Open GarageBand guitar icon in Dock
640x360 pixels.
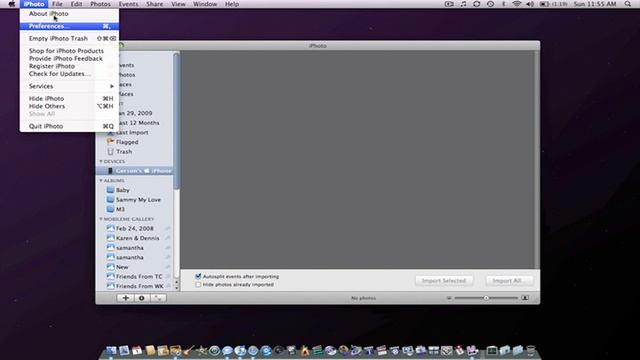coord(188,351)
